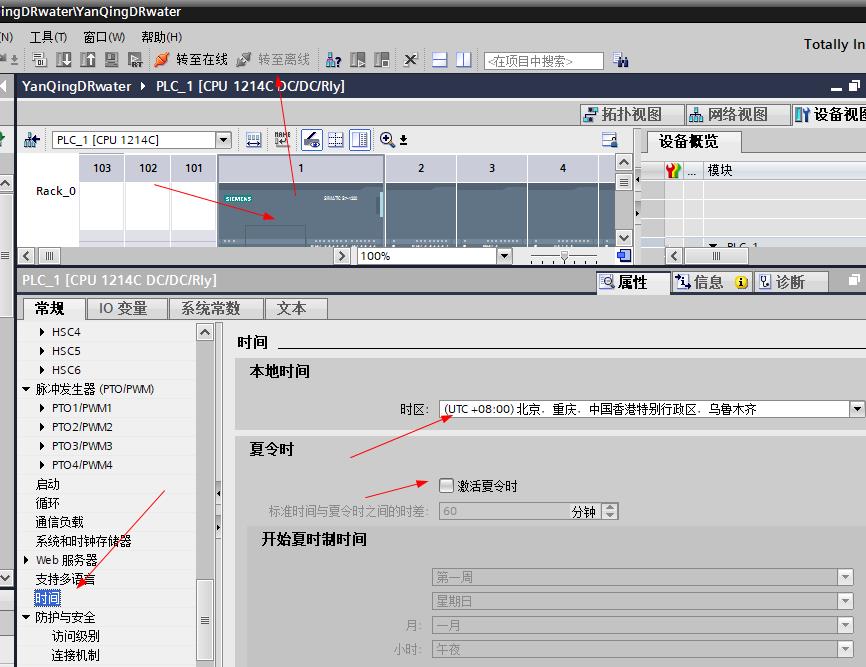Click the project search input field
Image resolution: width=866 pixels, height=667 pixels.
tap(544, 61)
